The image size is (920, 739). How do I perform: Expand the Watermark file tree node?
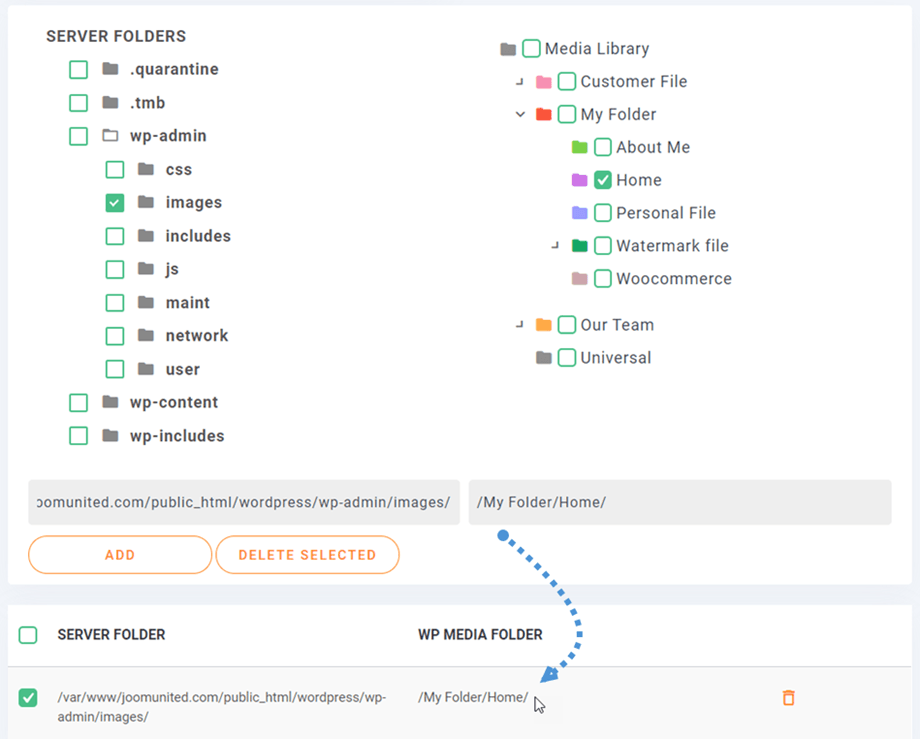tap(556, 246)
